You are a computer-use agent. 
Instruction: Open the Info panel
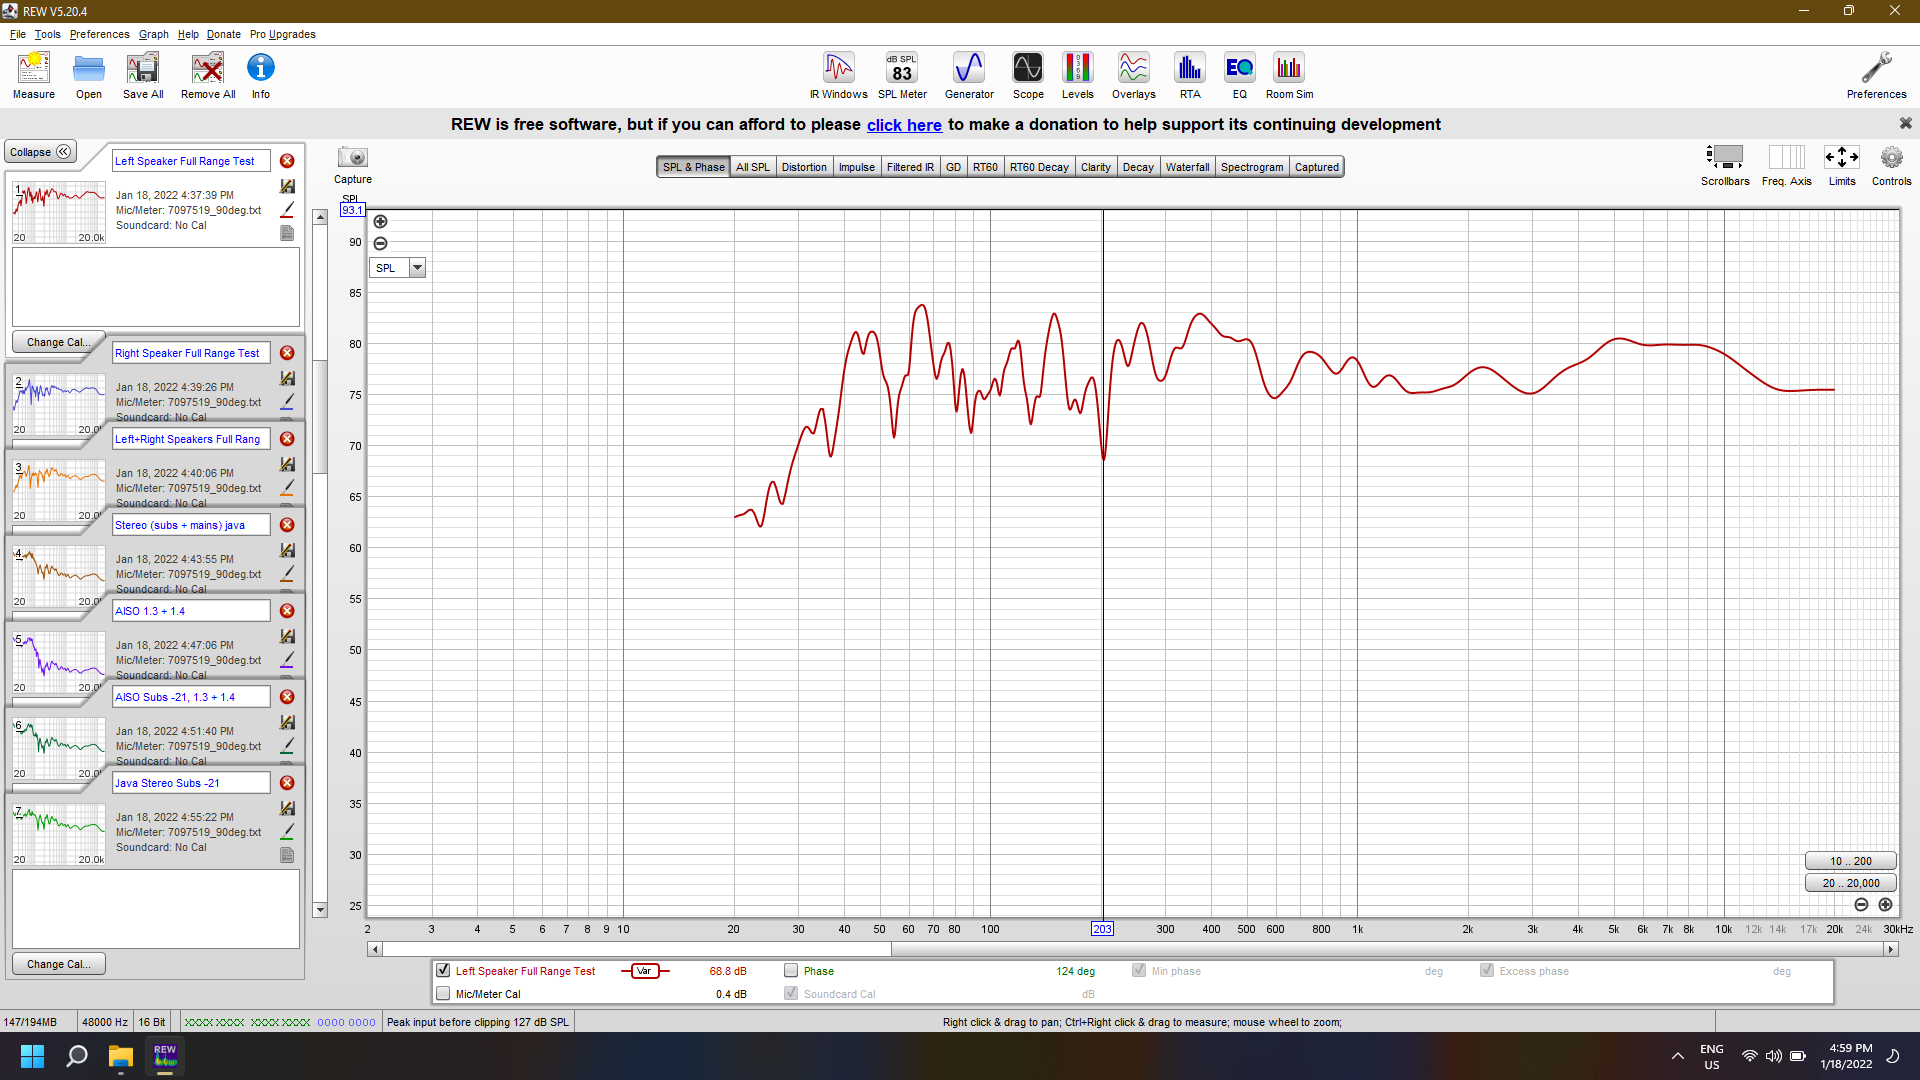click(x=261, y=75)
